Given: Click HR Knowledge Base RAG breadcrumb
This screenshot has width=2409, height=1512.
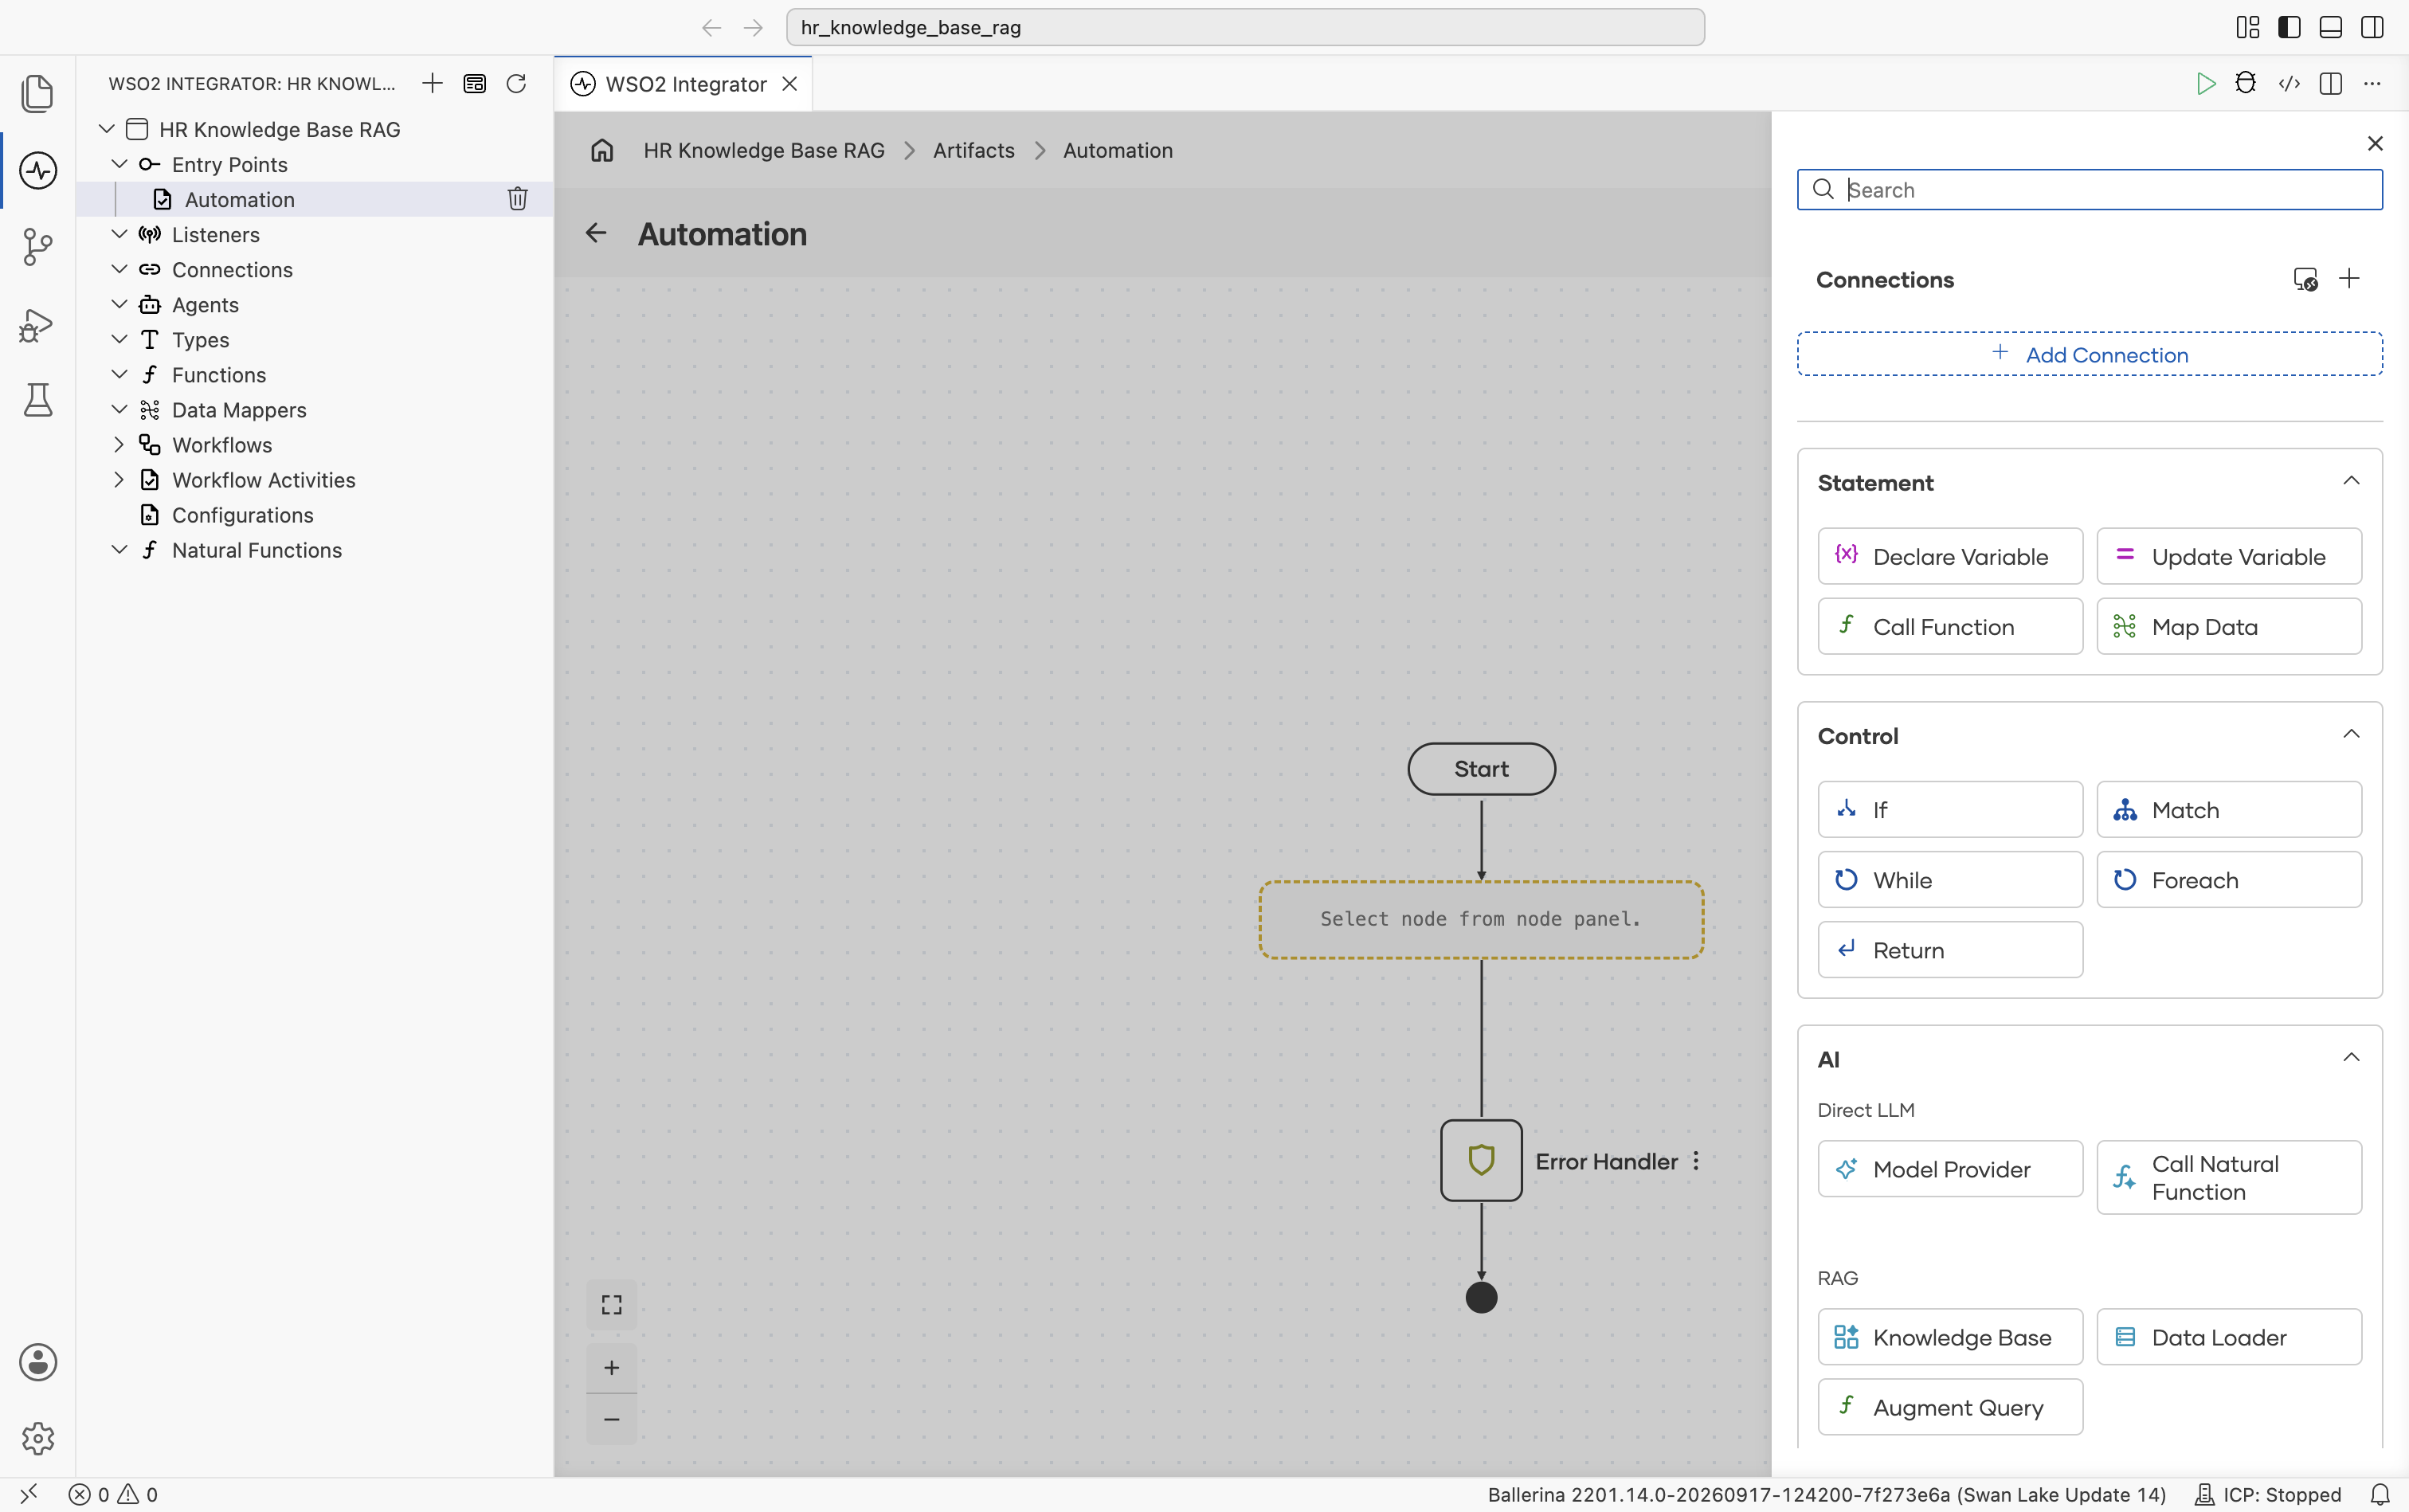Looking at the screenshot, I should pos(764,150).
